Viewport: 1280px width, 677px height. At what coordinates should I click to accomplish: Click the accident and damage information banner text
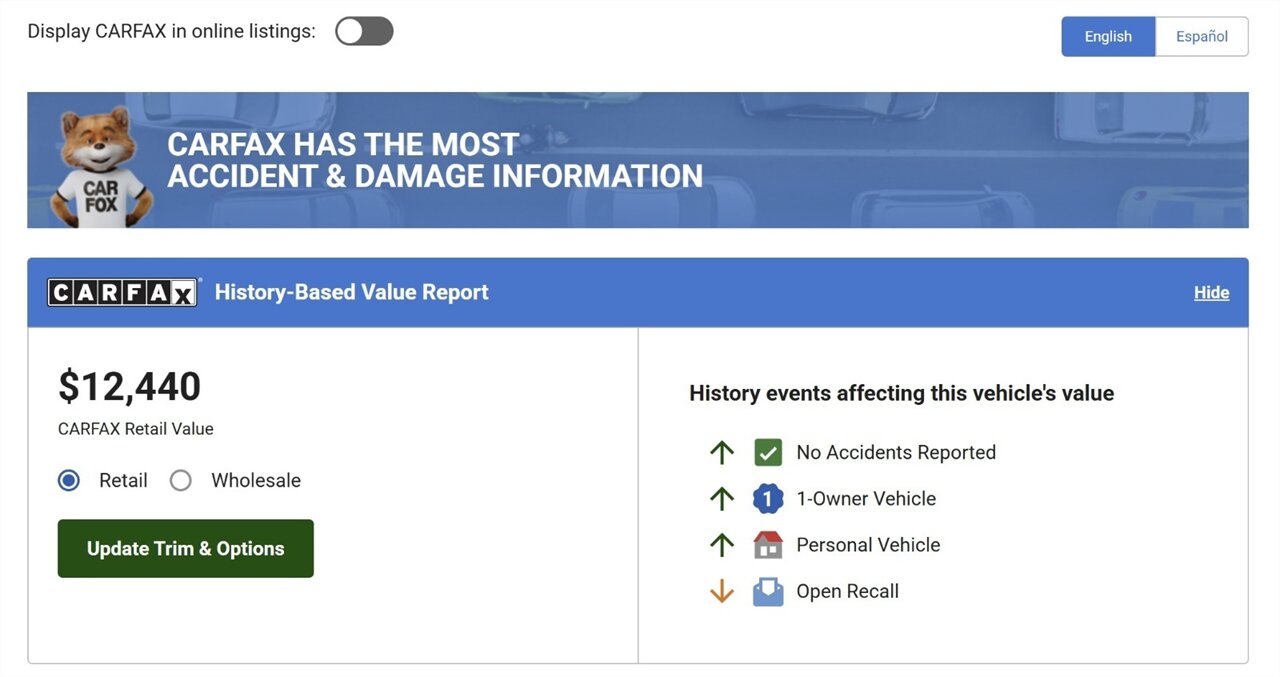tap(435, 160)
